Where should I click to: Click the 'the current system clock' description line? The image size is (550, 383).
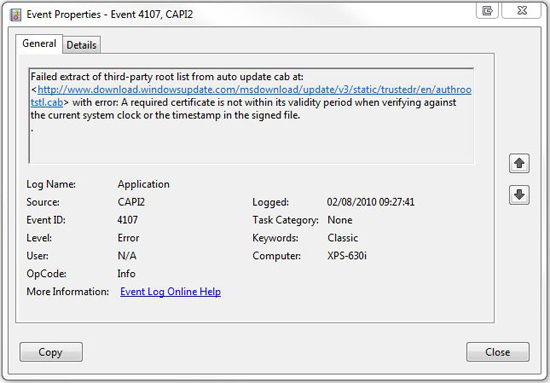pyautogui.click(x=166, y=115)
